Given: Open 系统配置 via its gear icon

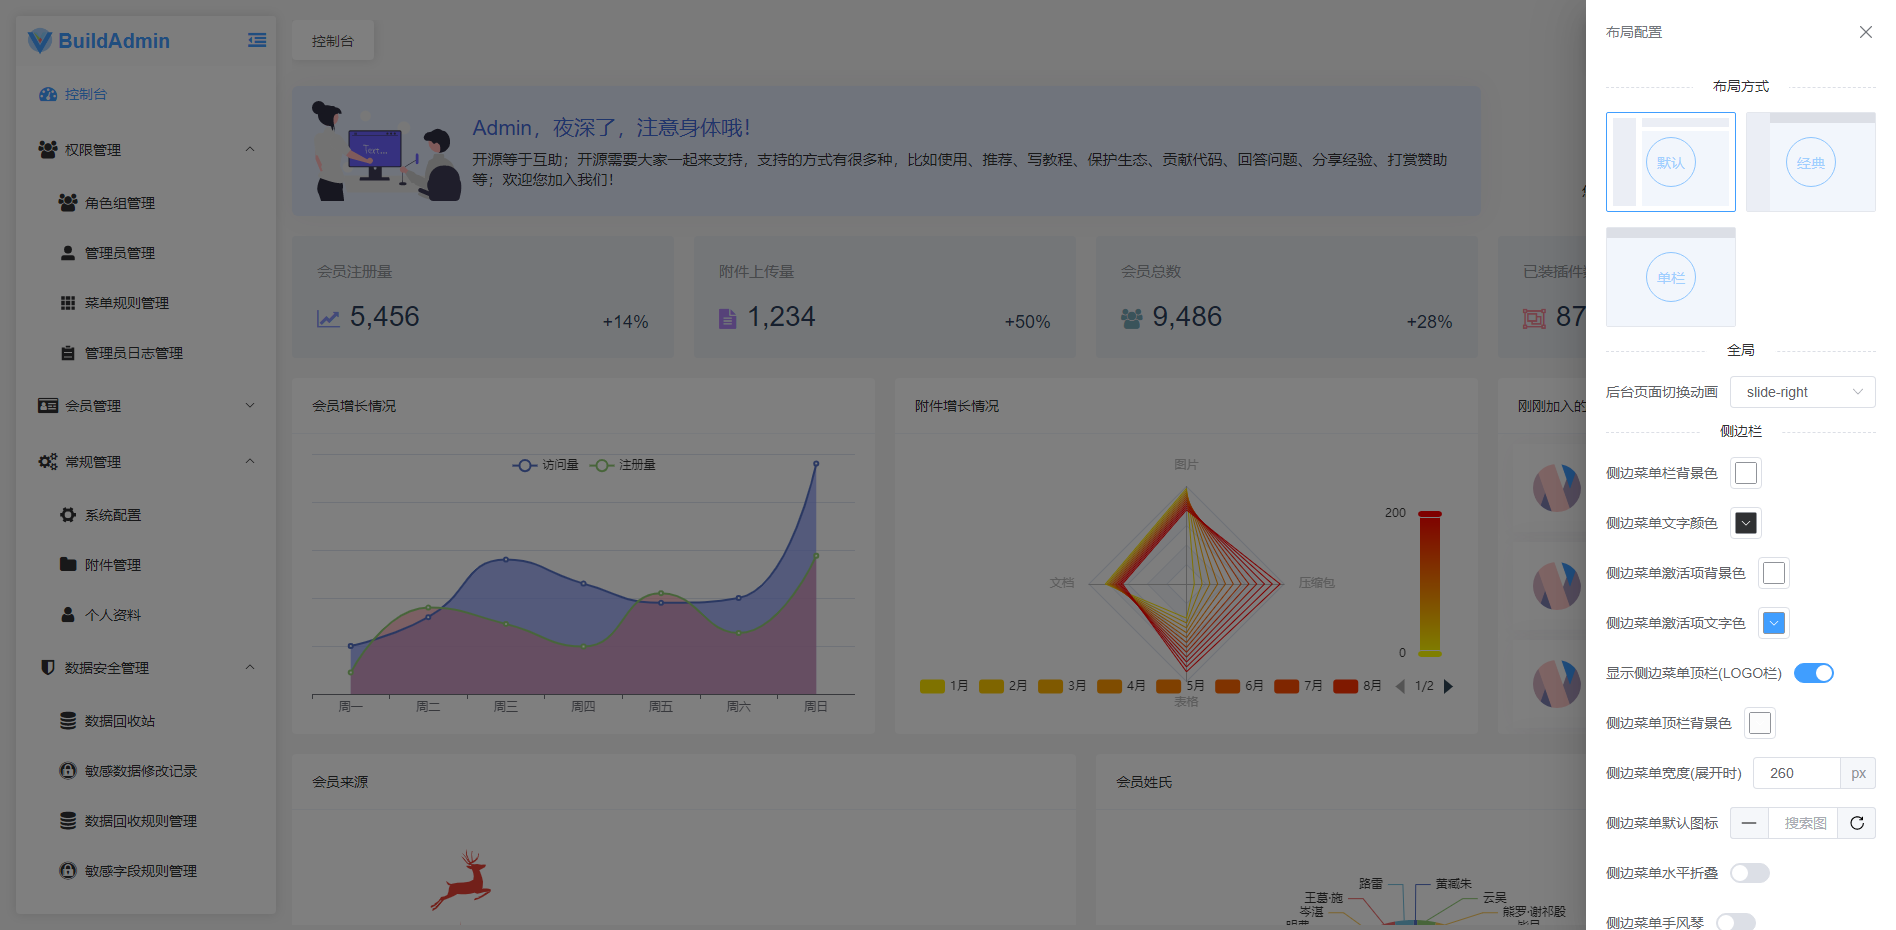Looking at the screenshot, I should coord(66,514).
